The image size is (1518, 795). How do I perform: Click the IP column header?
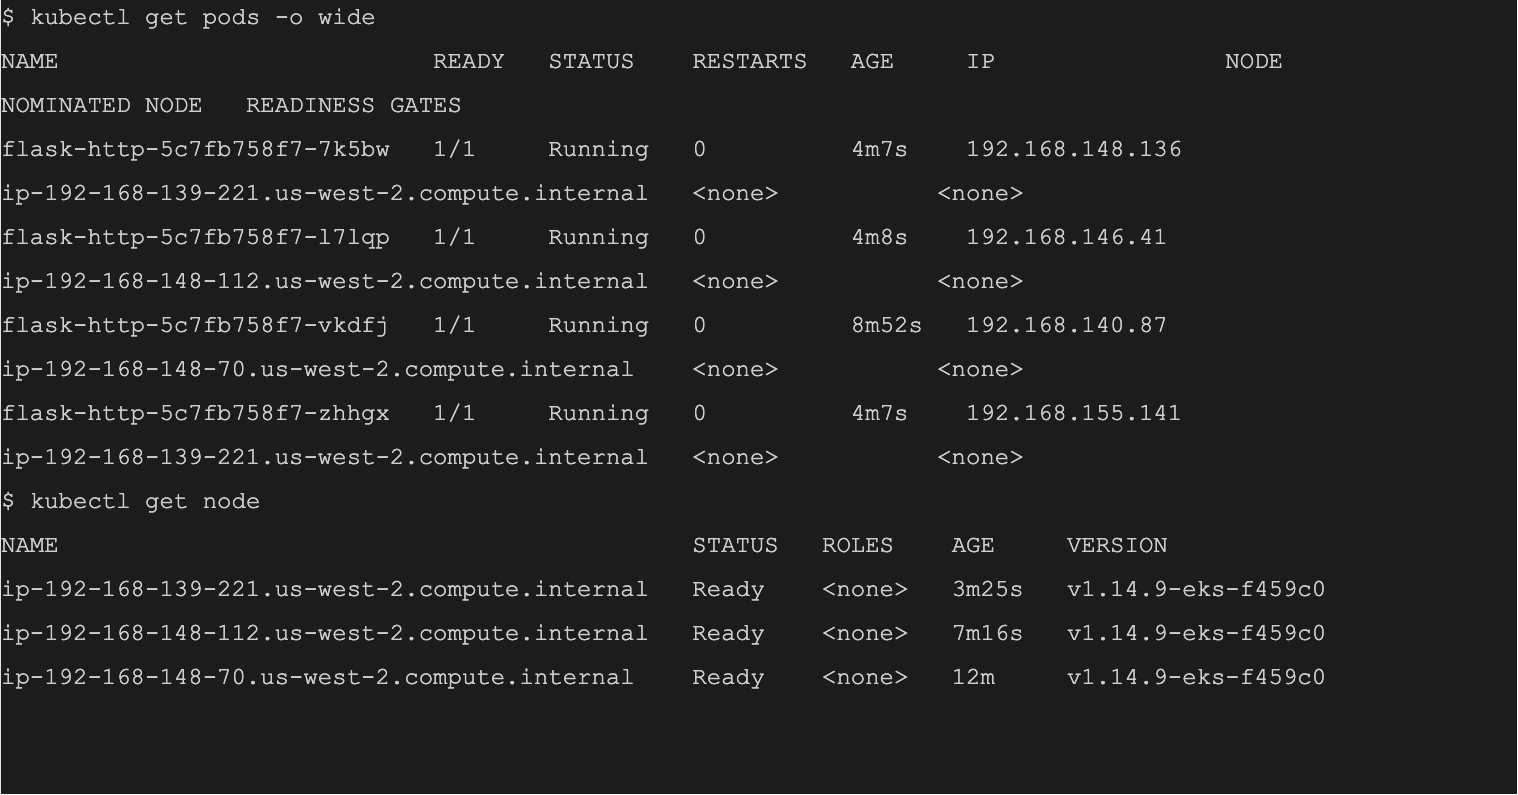[x=980, y=62]
